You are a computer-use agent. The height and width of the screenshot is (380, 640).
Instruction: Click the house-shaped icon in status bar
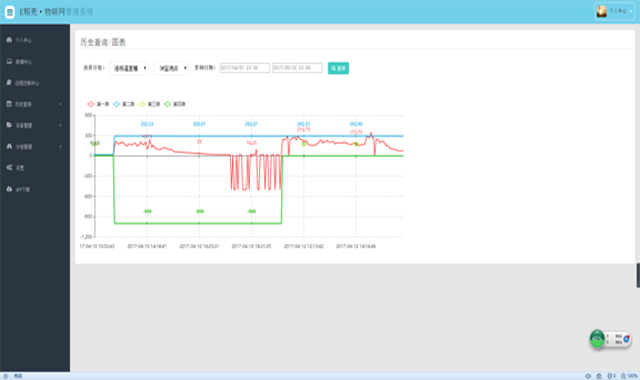(x=599, y=376)
